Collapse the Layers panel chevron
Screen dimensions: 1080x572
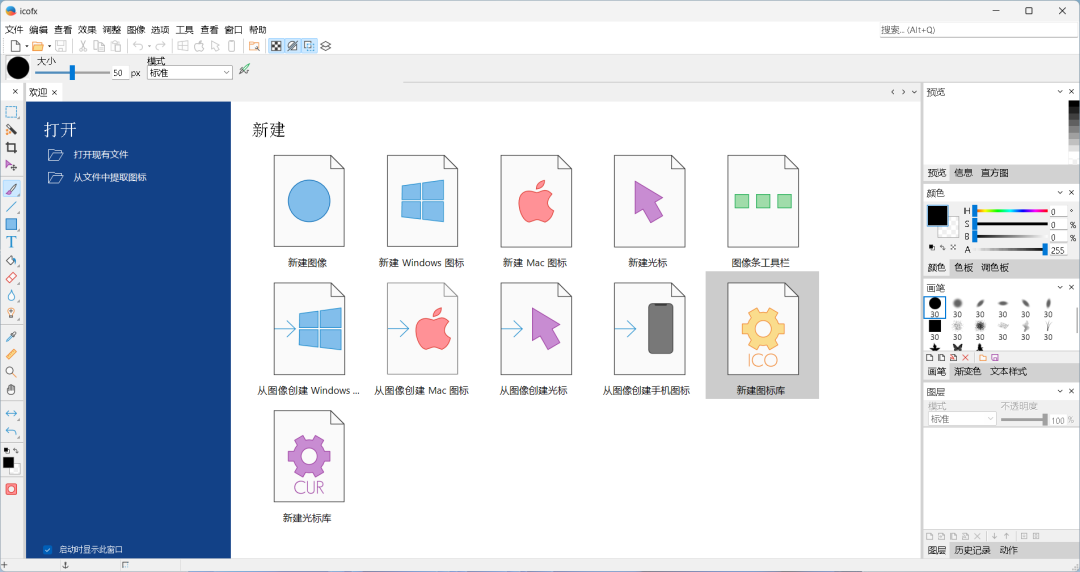1060,391
